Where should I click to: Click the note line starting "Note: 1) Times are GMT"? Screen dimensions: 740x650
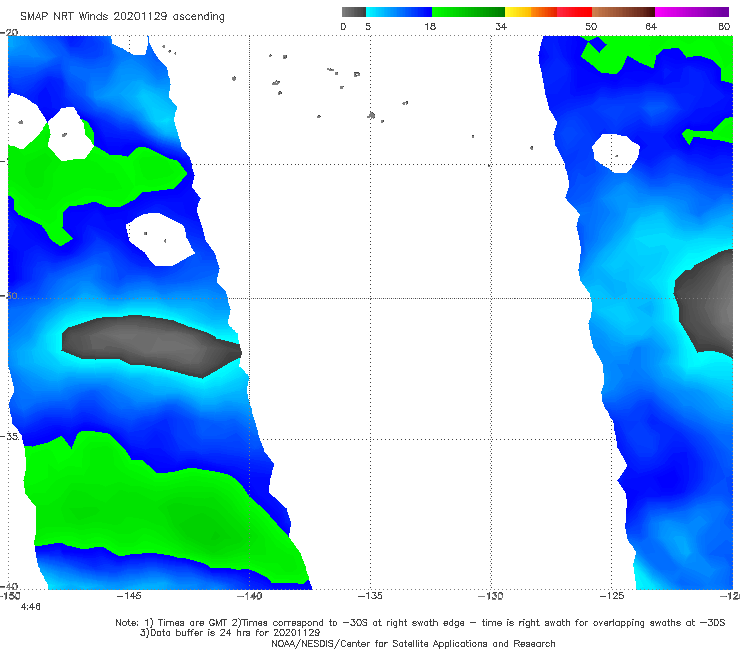click(420, 623)
